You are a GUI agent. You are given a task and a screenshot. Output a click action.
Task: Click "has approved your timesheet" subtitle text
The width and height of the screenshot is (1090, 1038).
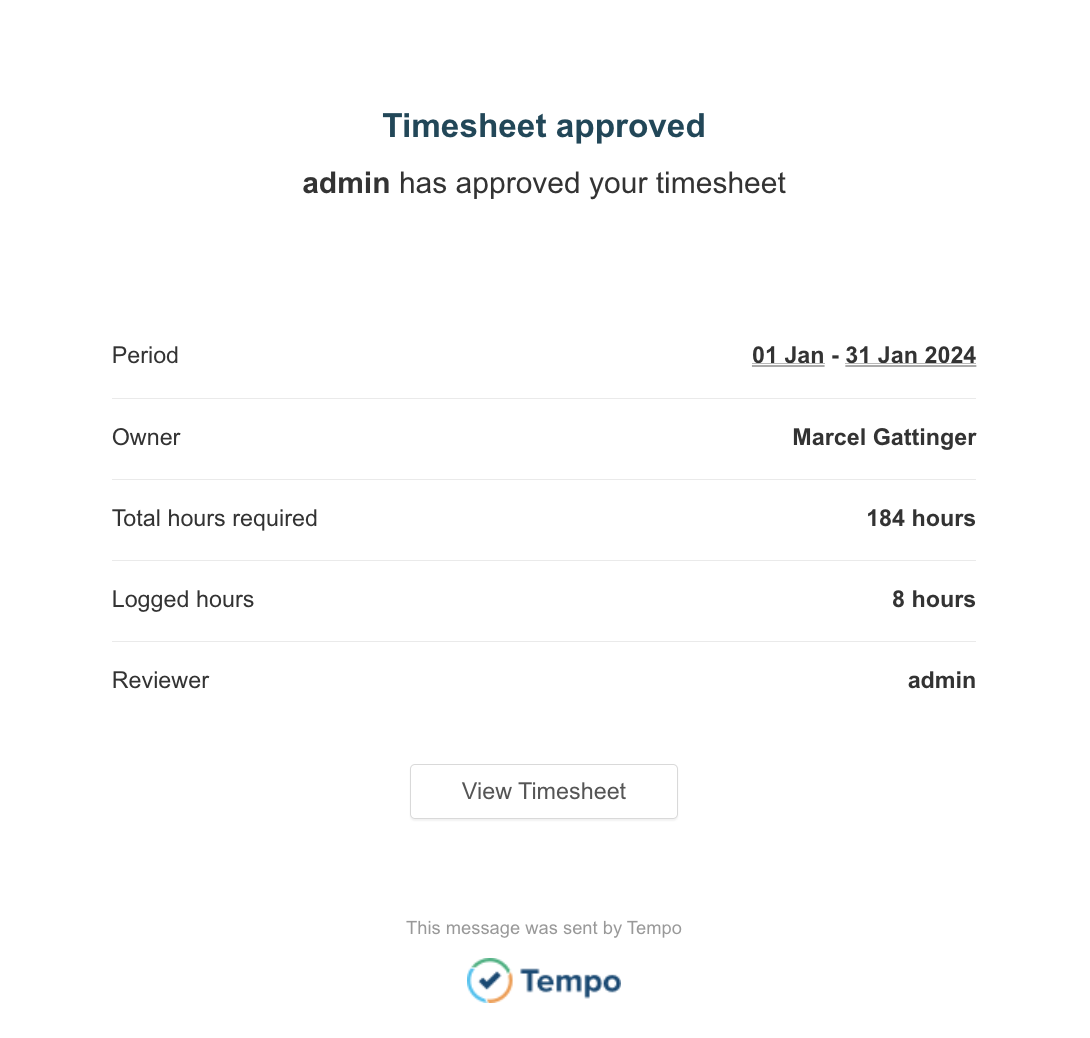click(592, 183)
